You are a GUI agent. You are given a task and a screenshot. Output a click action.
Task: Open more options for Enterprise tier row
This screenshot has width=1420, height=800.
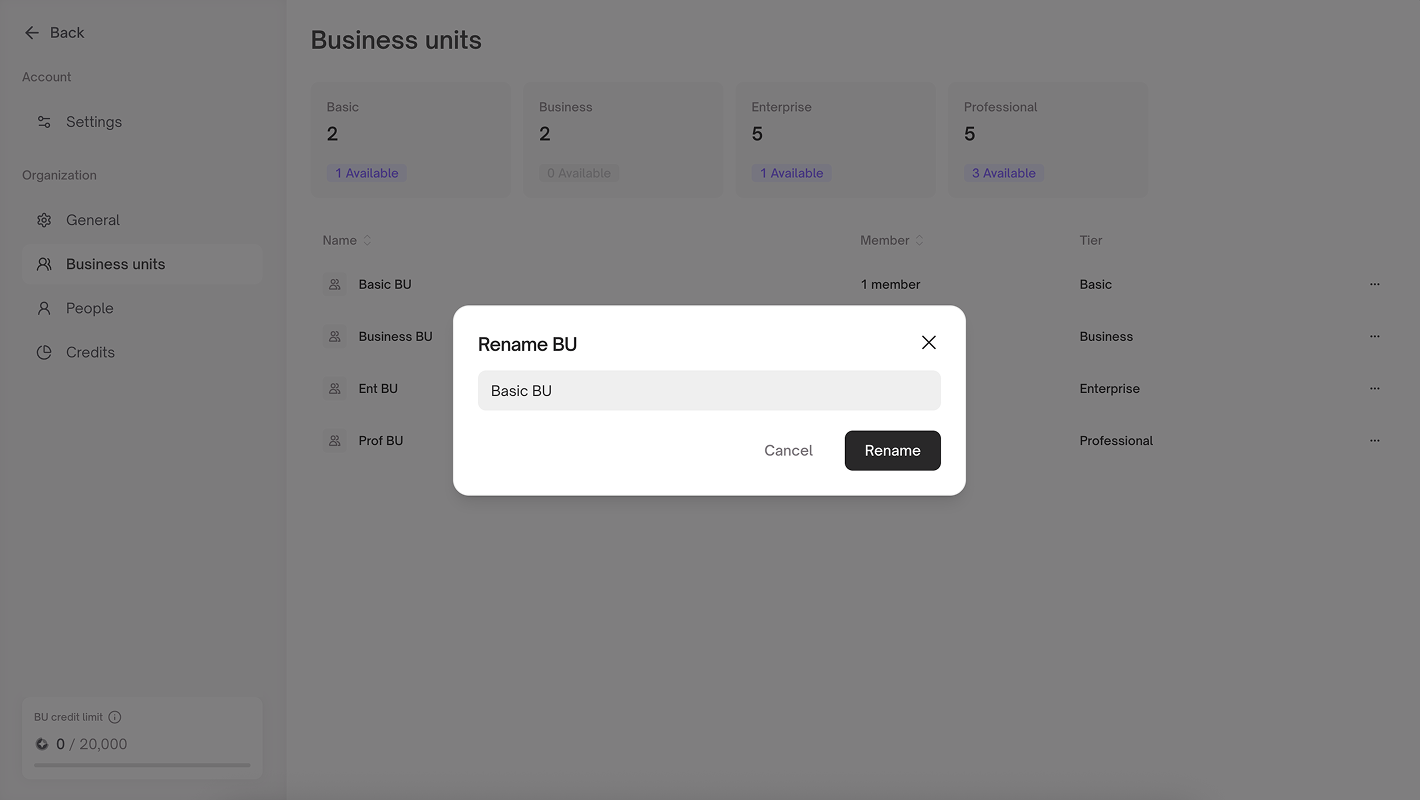point(1374,388)
